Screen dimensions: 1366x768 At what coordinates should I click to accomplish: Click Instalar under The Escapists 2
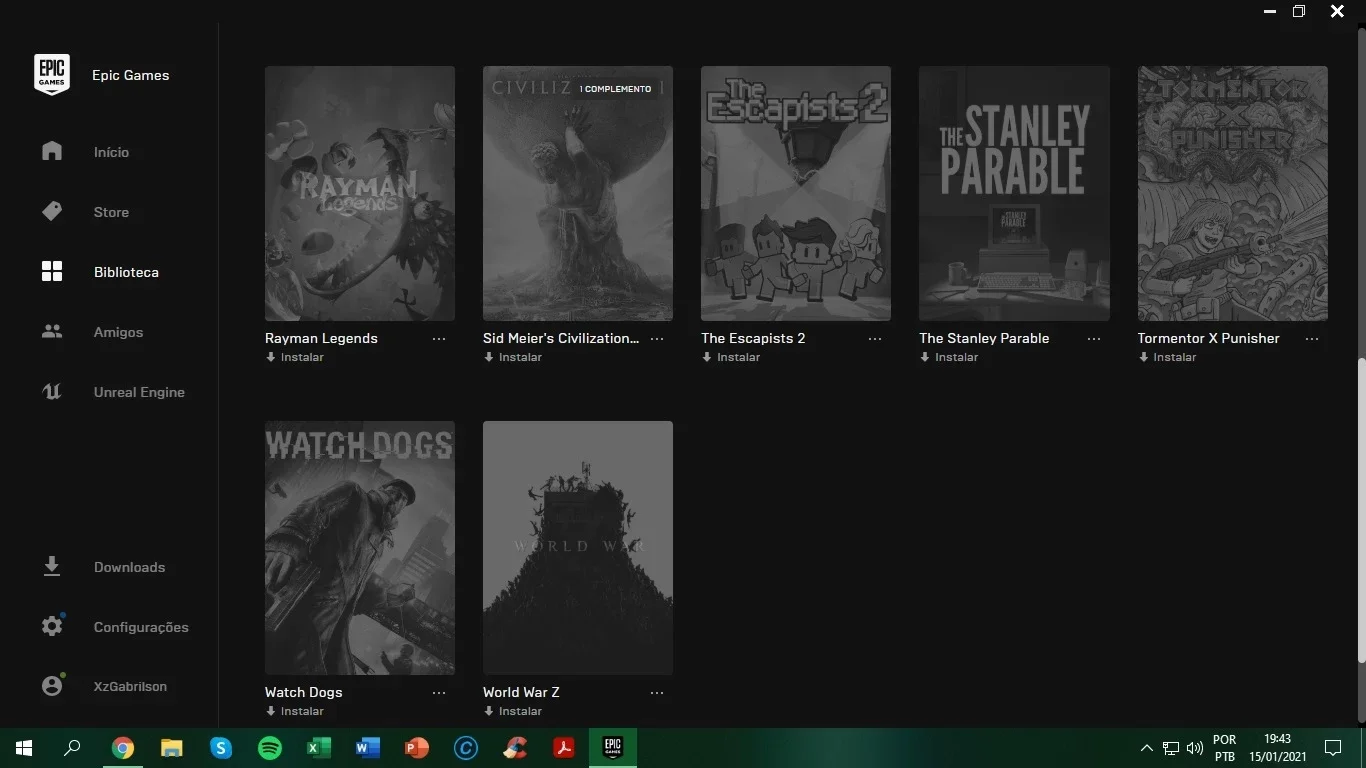coord(730,357)
